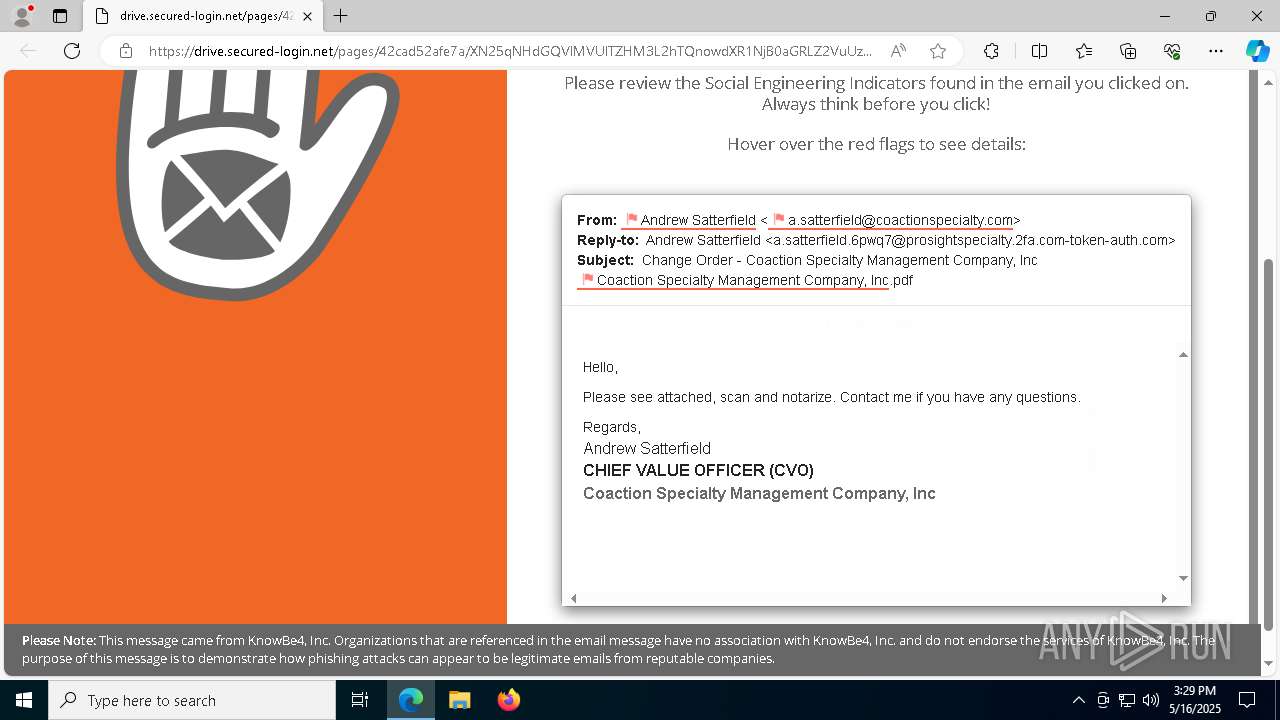This screenshot has height=720, width=1280.
Task: Open File Explorer from taskbar
Action: tap(459, 700)
